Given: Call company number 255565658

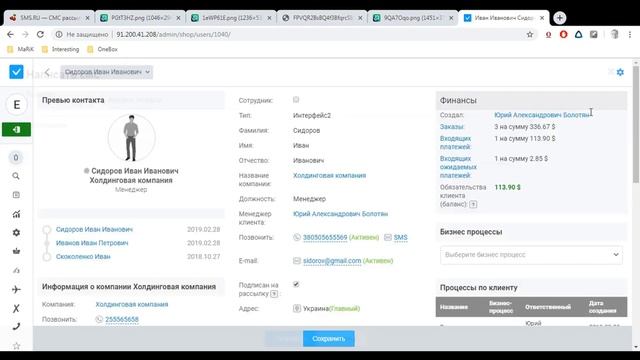Looking at the screenshot, I should tap(122, 320).
